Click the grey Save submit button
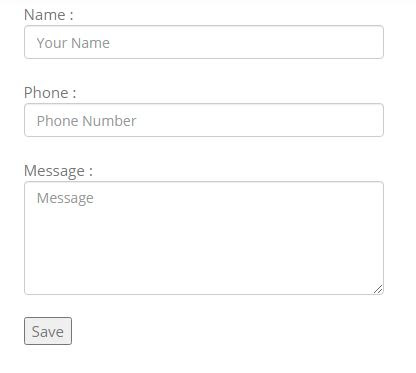 (48, 331)
